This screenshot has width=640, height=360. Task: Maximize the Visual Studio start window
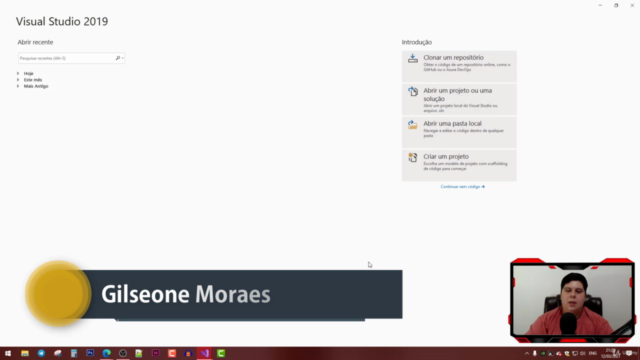[x=616, y=5]
